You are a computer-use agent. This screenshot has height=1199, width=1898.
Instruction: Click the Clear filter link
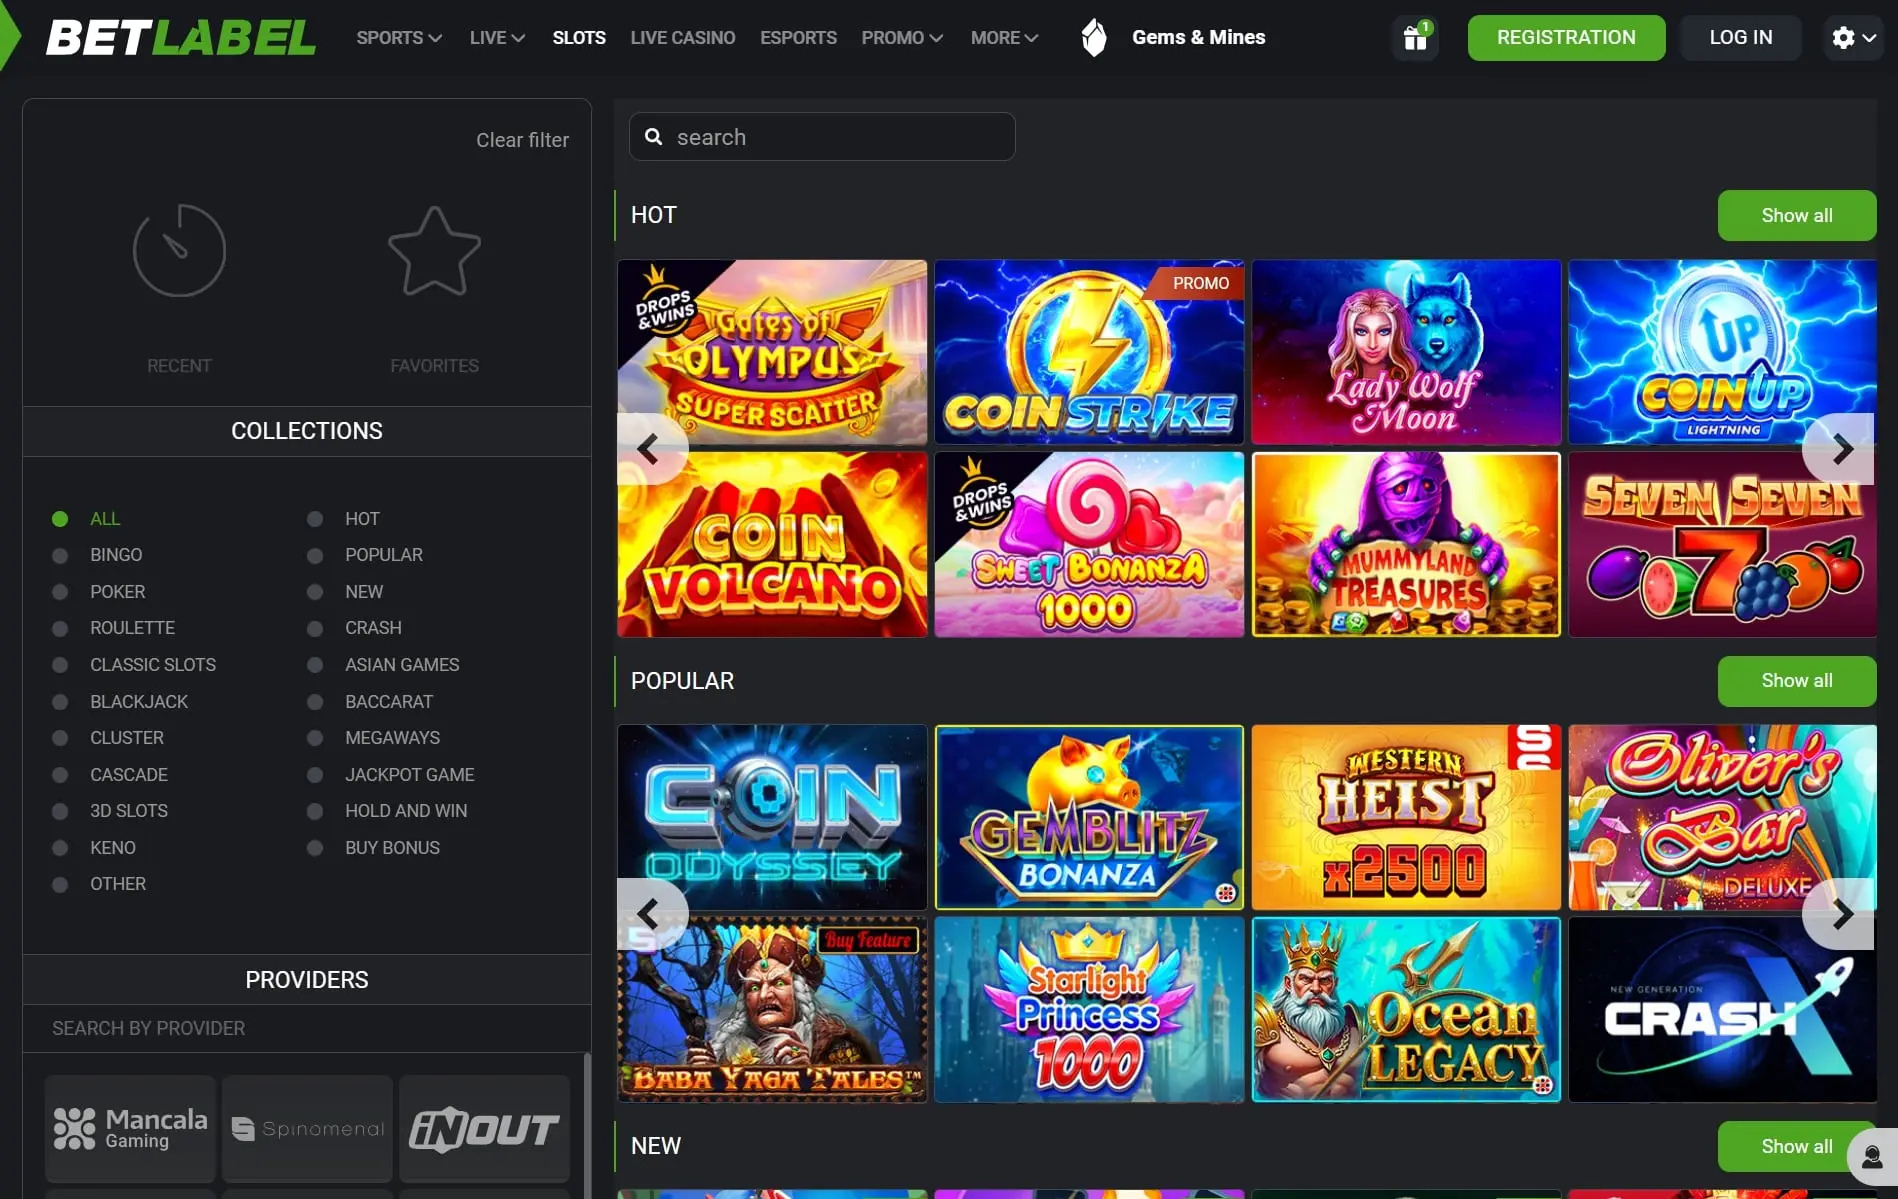pos(522,140)
